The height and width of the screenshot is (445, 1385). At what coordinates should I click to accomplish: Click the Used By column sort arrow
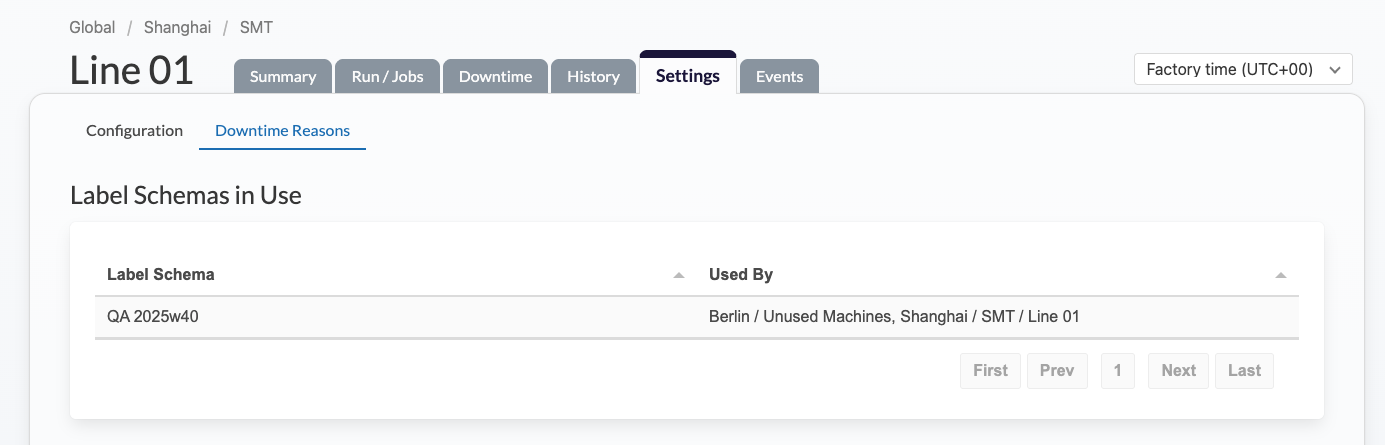1280,275
